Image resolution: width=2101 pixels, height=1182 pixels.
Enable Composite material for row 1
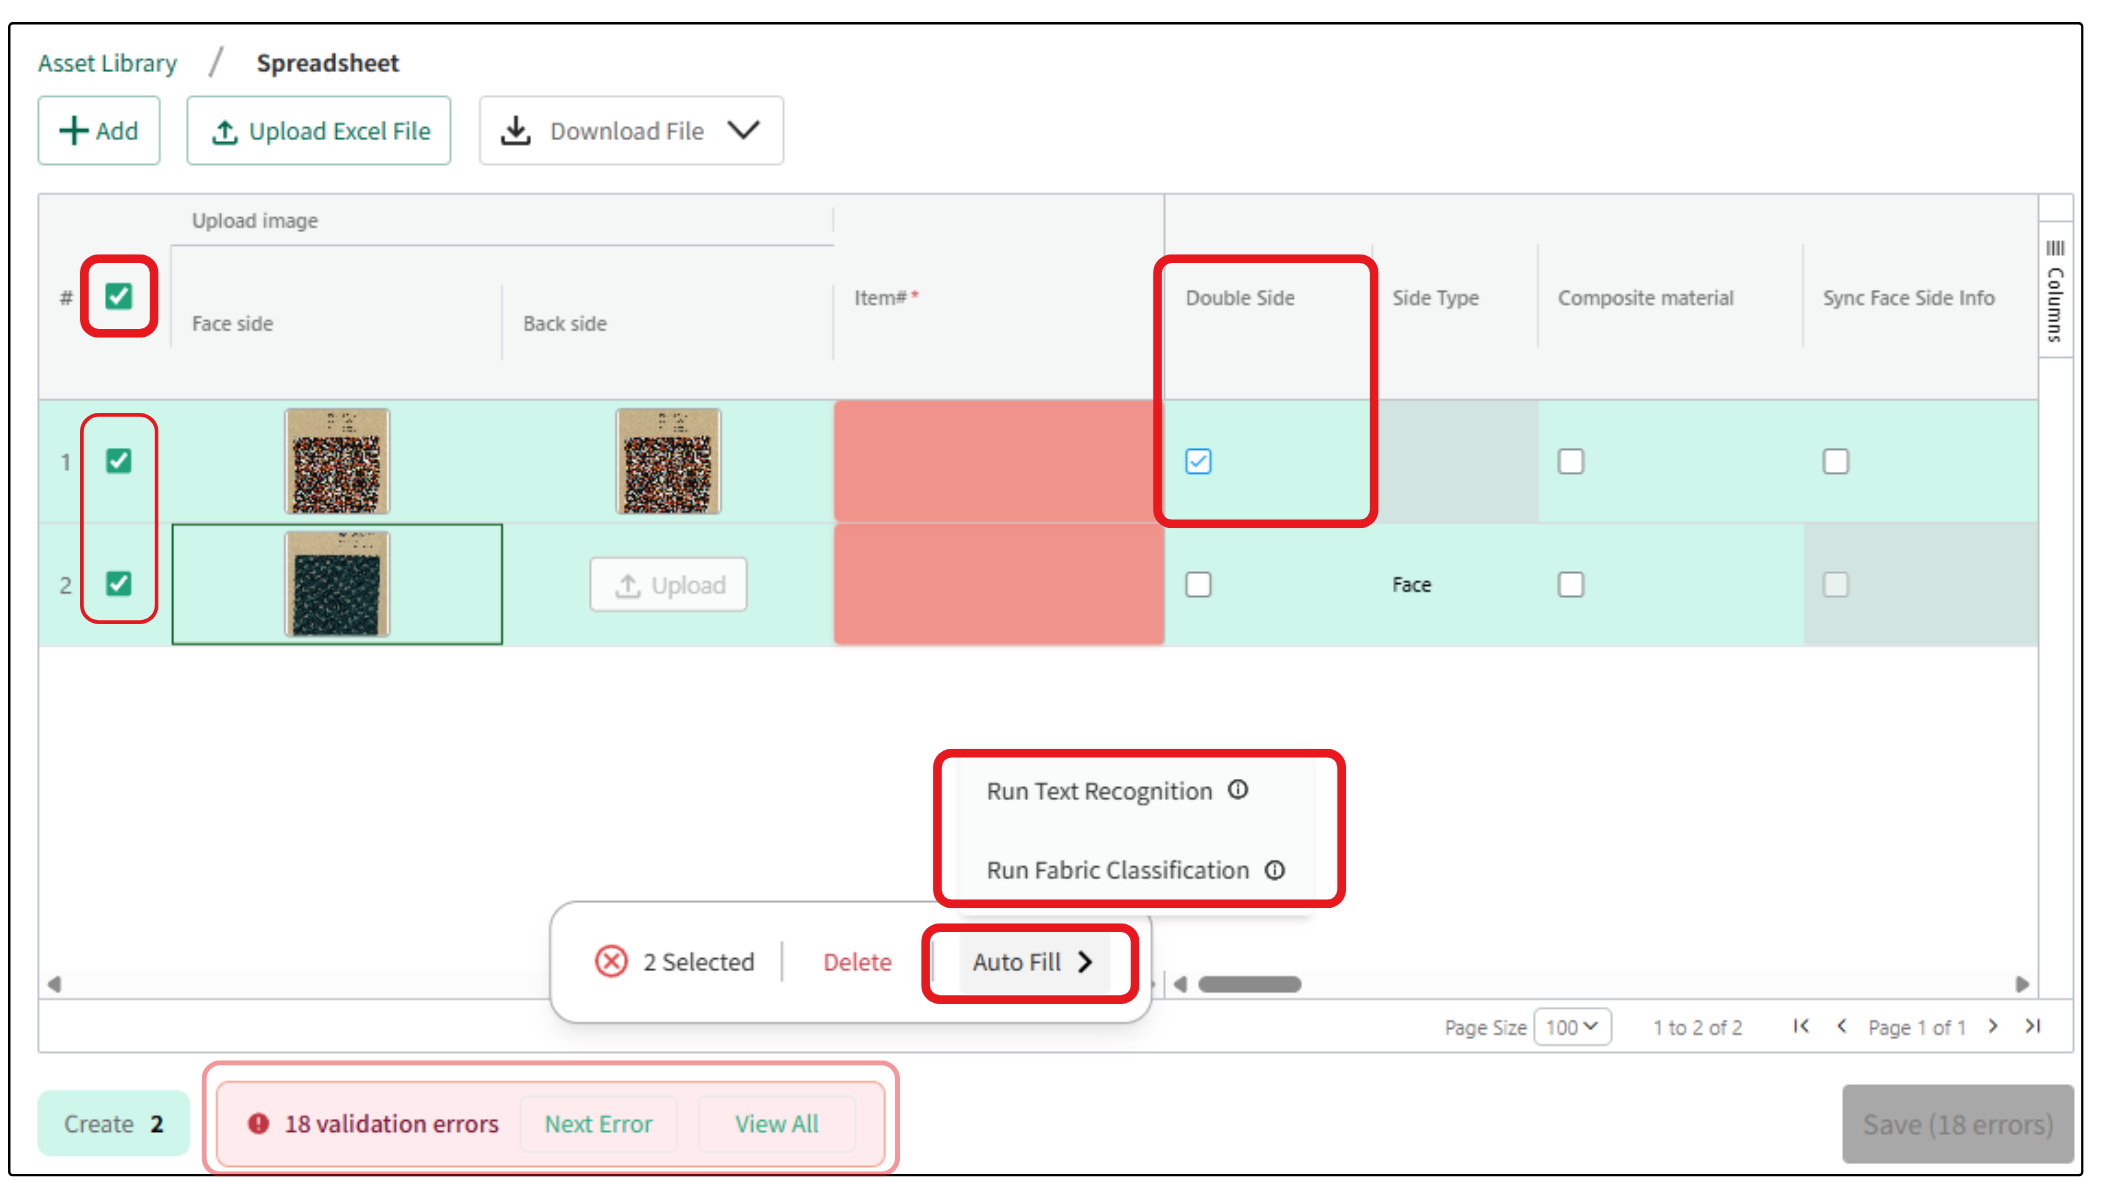pos(1570,461)
